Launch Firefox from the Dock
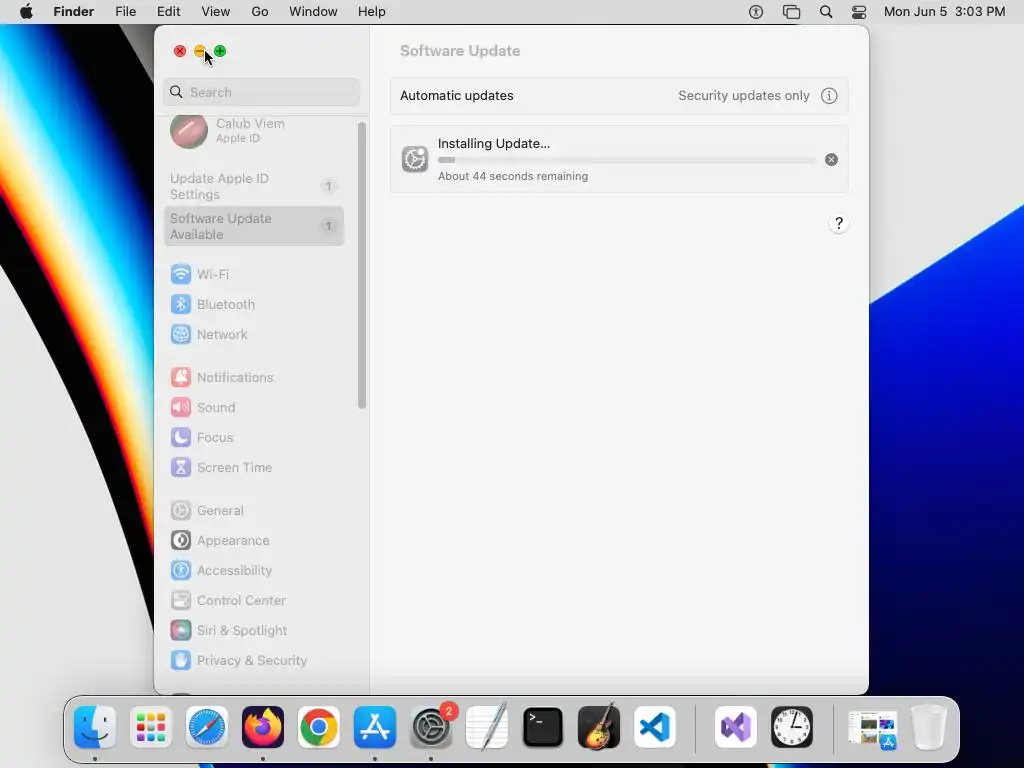The image size is (1024, 768). 263,727
